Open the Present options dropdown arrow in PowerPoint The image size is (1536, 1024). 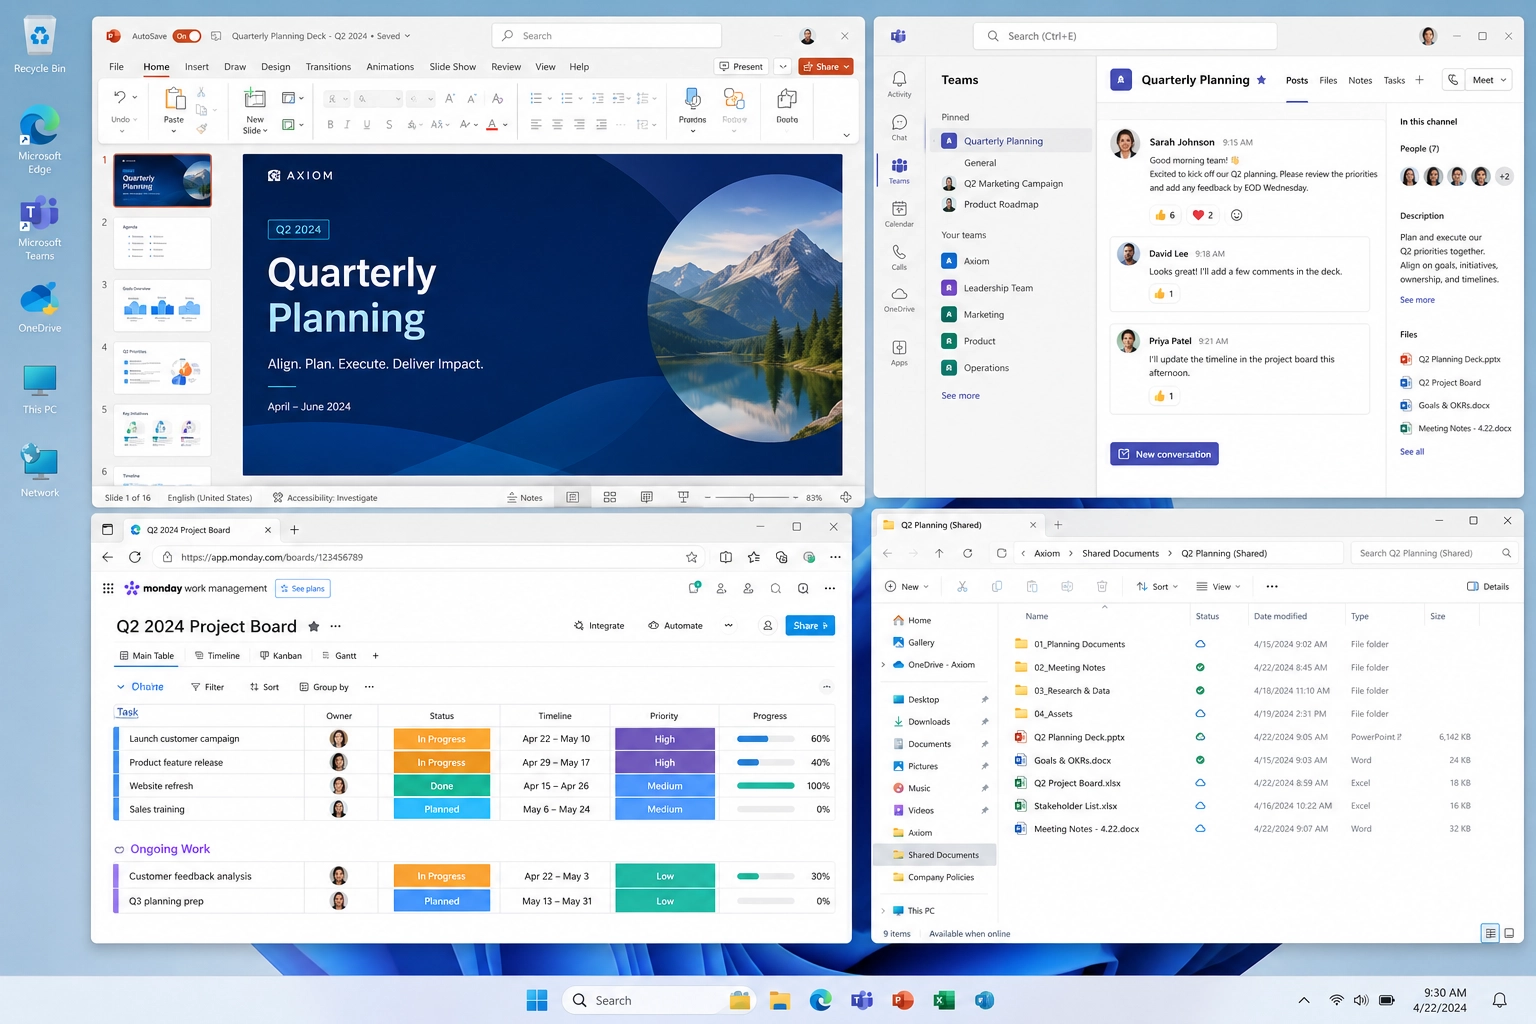click(783, 67)
